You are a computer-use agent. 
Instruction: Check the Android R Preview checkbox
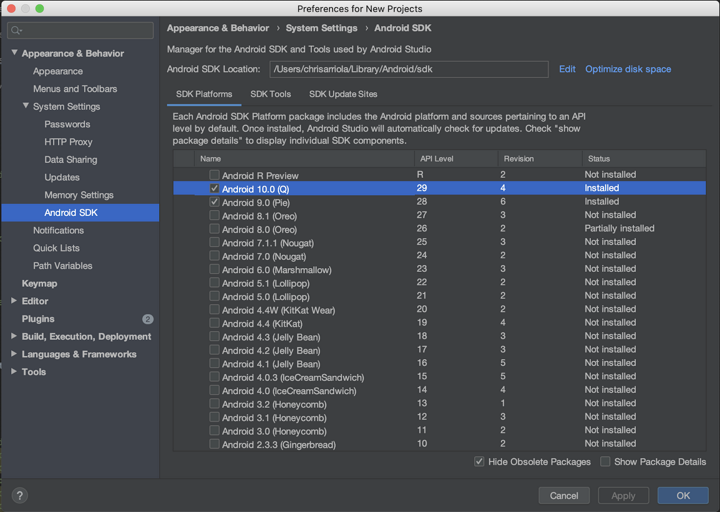(214, 175)
